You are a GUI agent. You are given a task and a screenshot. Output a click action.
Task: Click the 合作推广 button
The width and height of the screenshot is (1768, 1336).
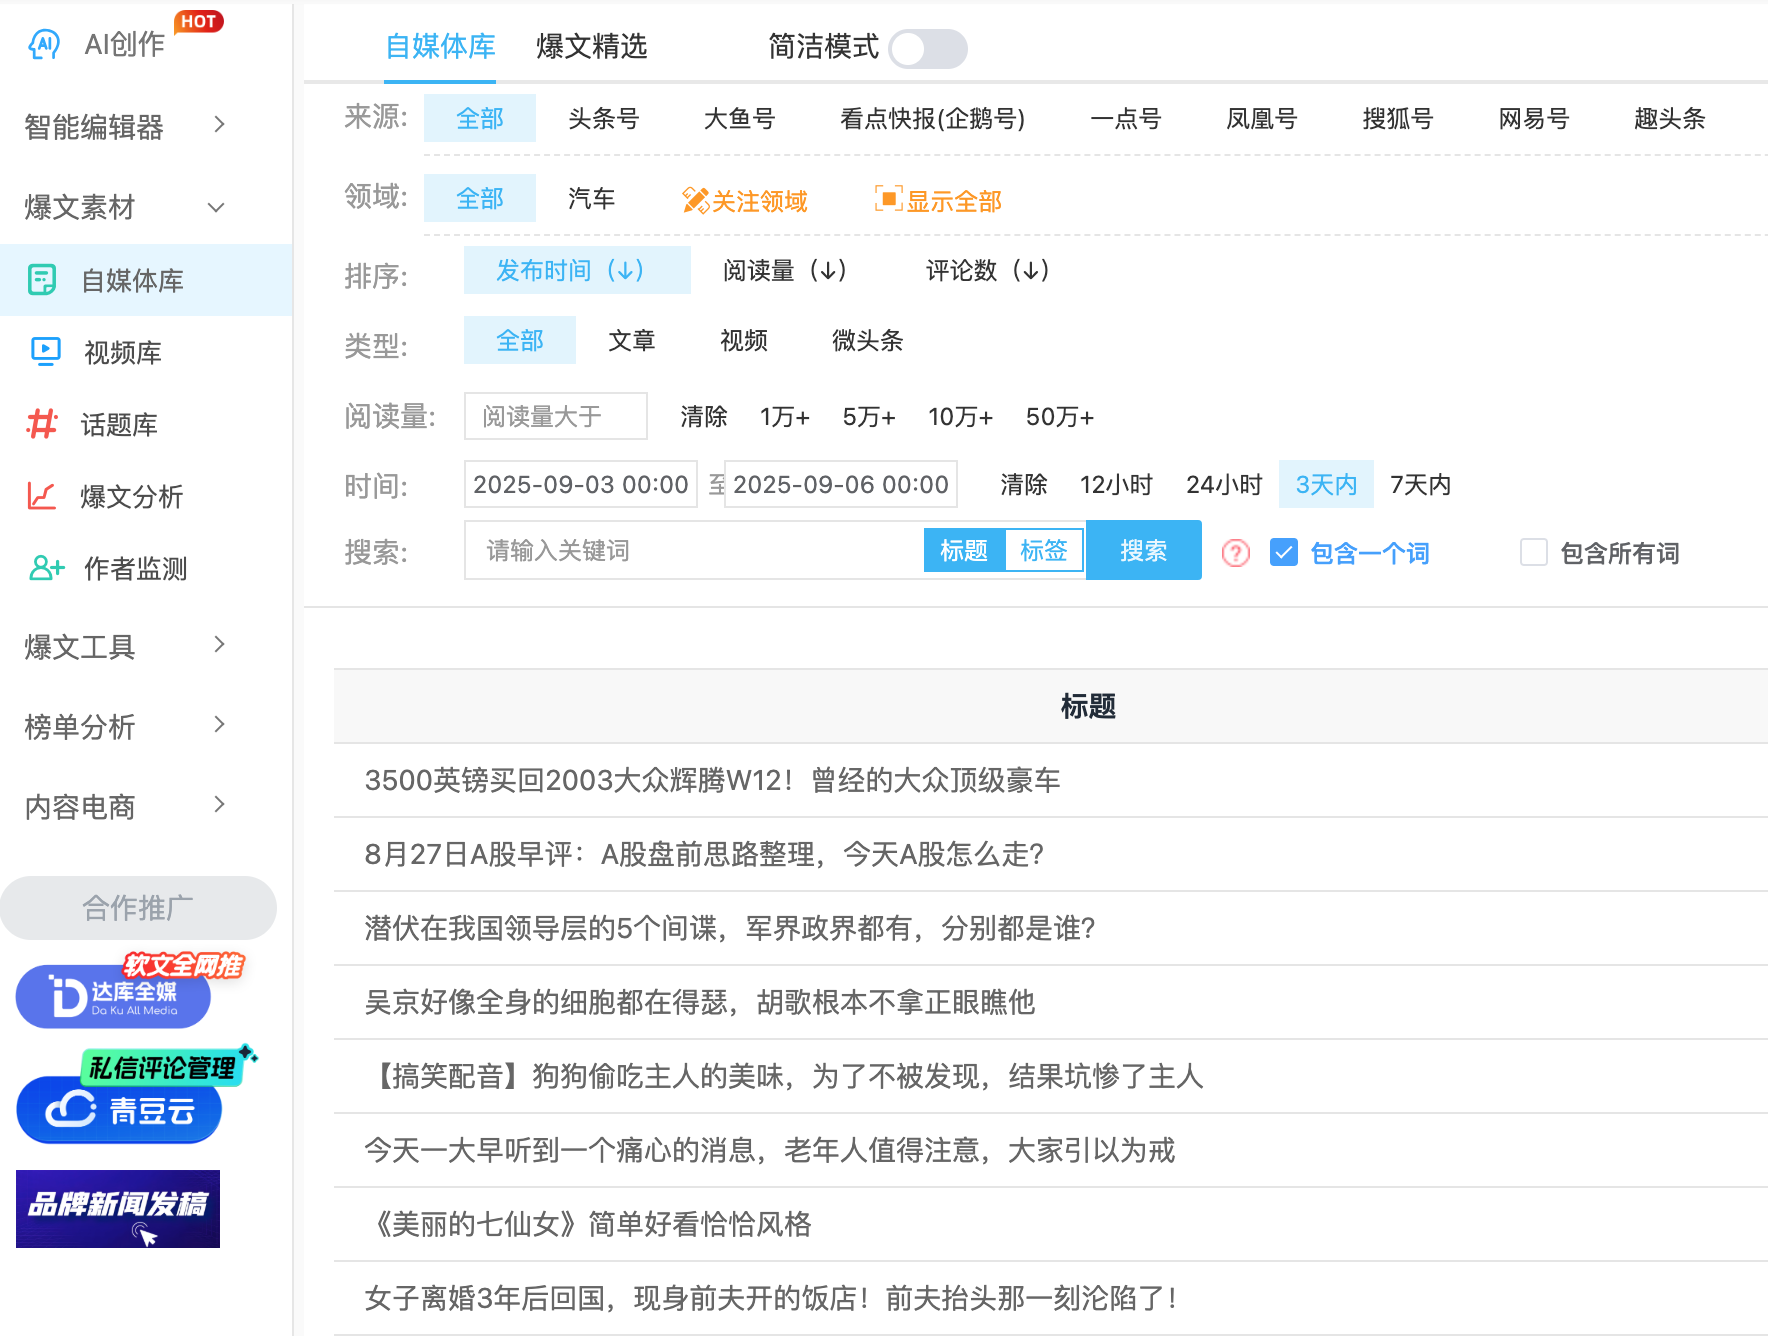138,908
